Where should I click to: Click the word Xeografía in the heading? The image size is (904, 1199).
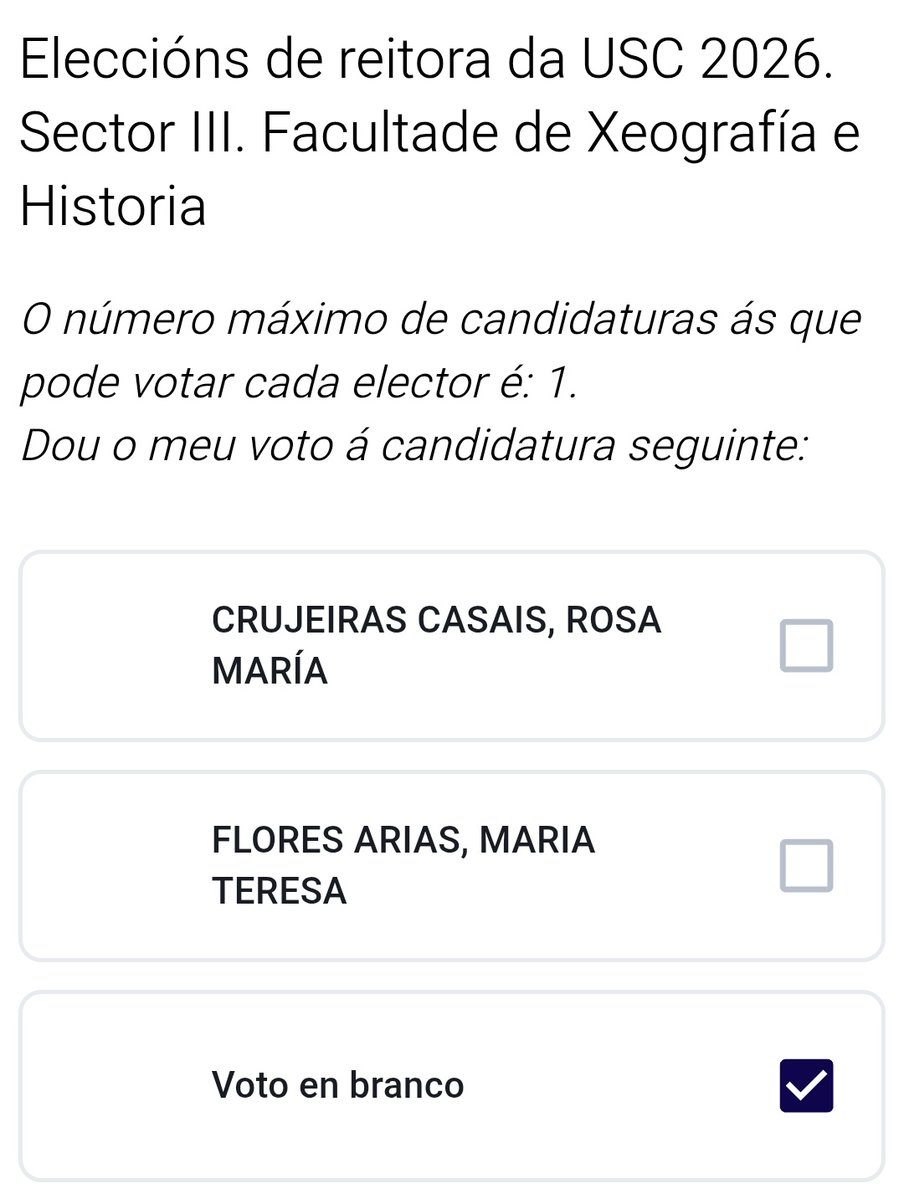point(702,133)
